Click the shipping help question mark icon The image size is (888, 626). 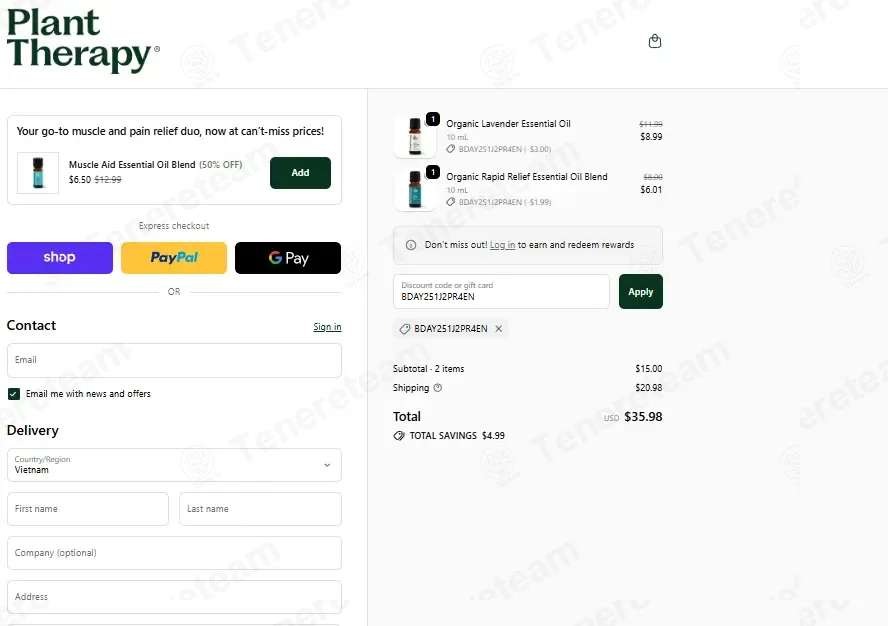tap(438, 388)
